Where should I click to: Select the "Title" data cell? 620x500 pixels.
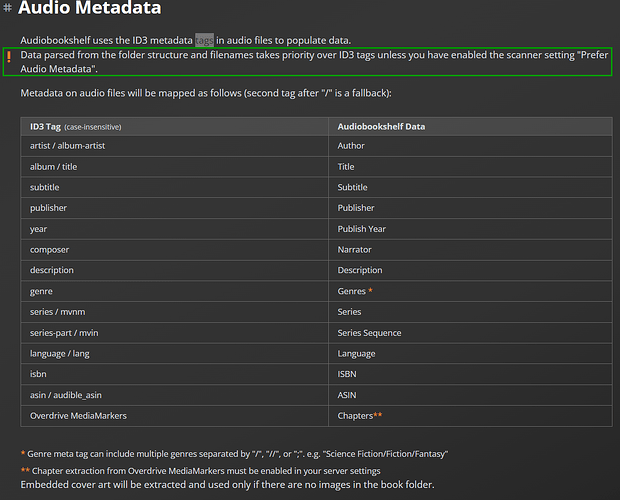(x=470, y=167)
